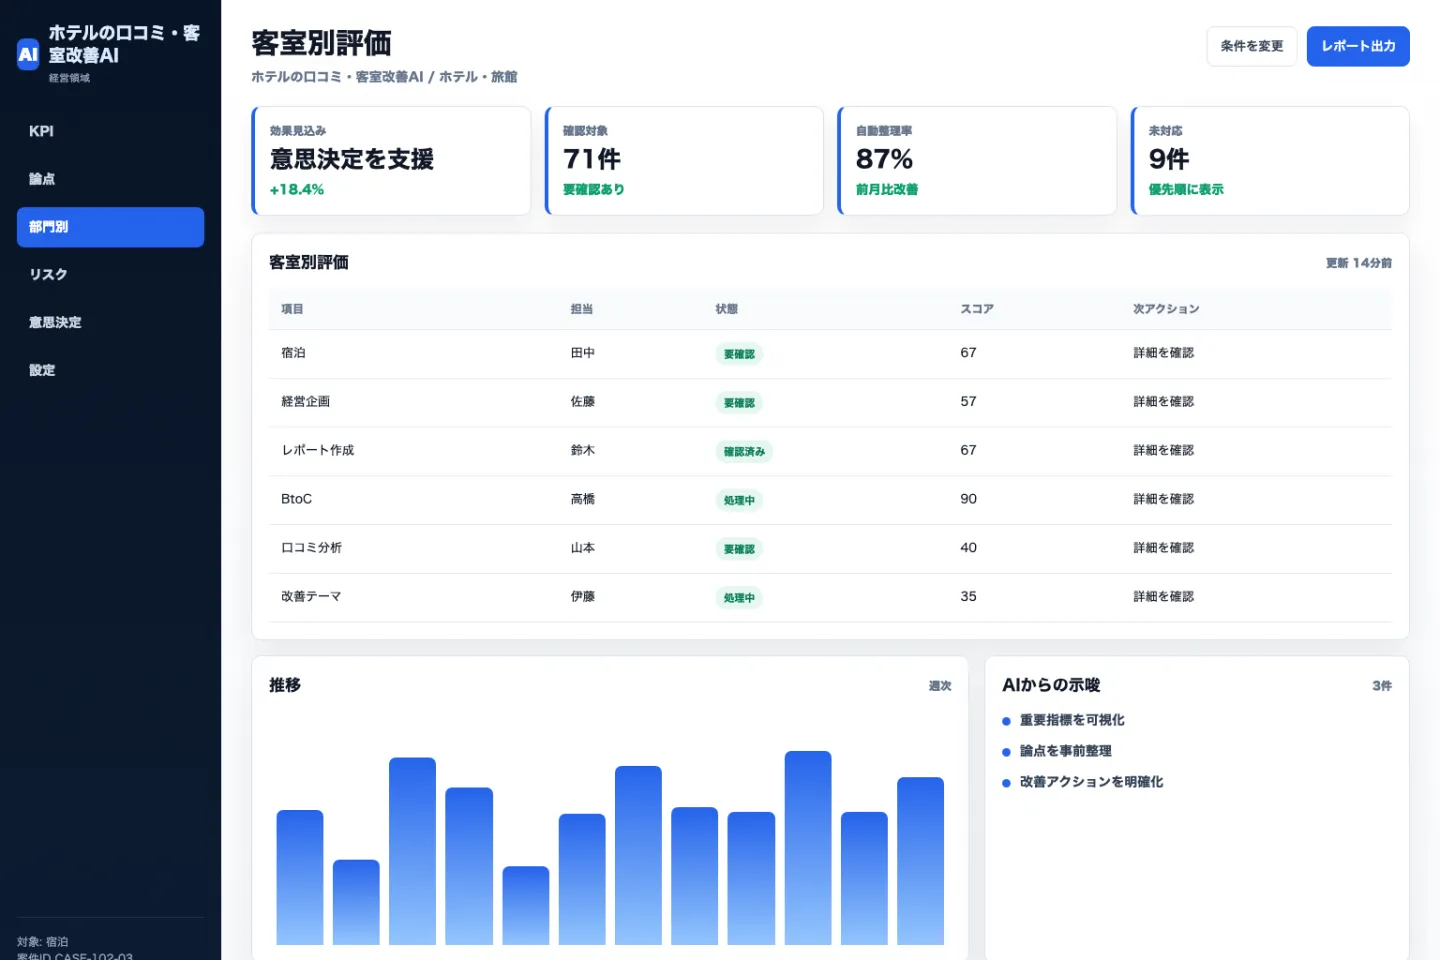Click the 確認済み status badge for 鈴木

pos(744,451)
